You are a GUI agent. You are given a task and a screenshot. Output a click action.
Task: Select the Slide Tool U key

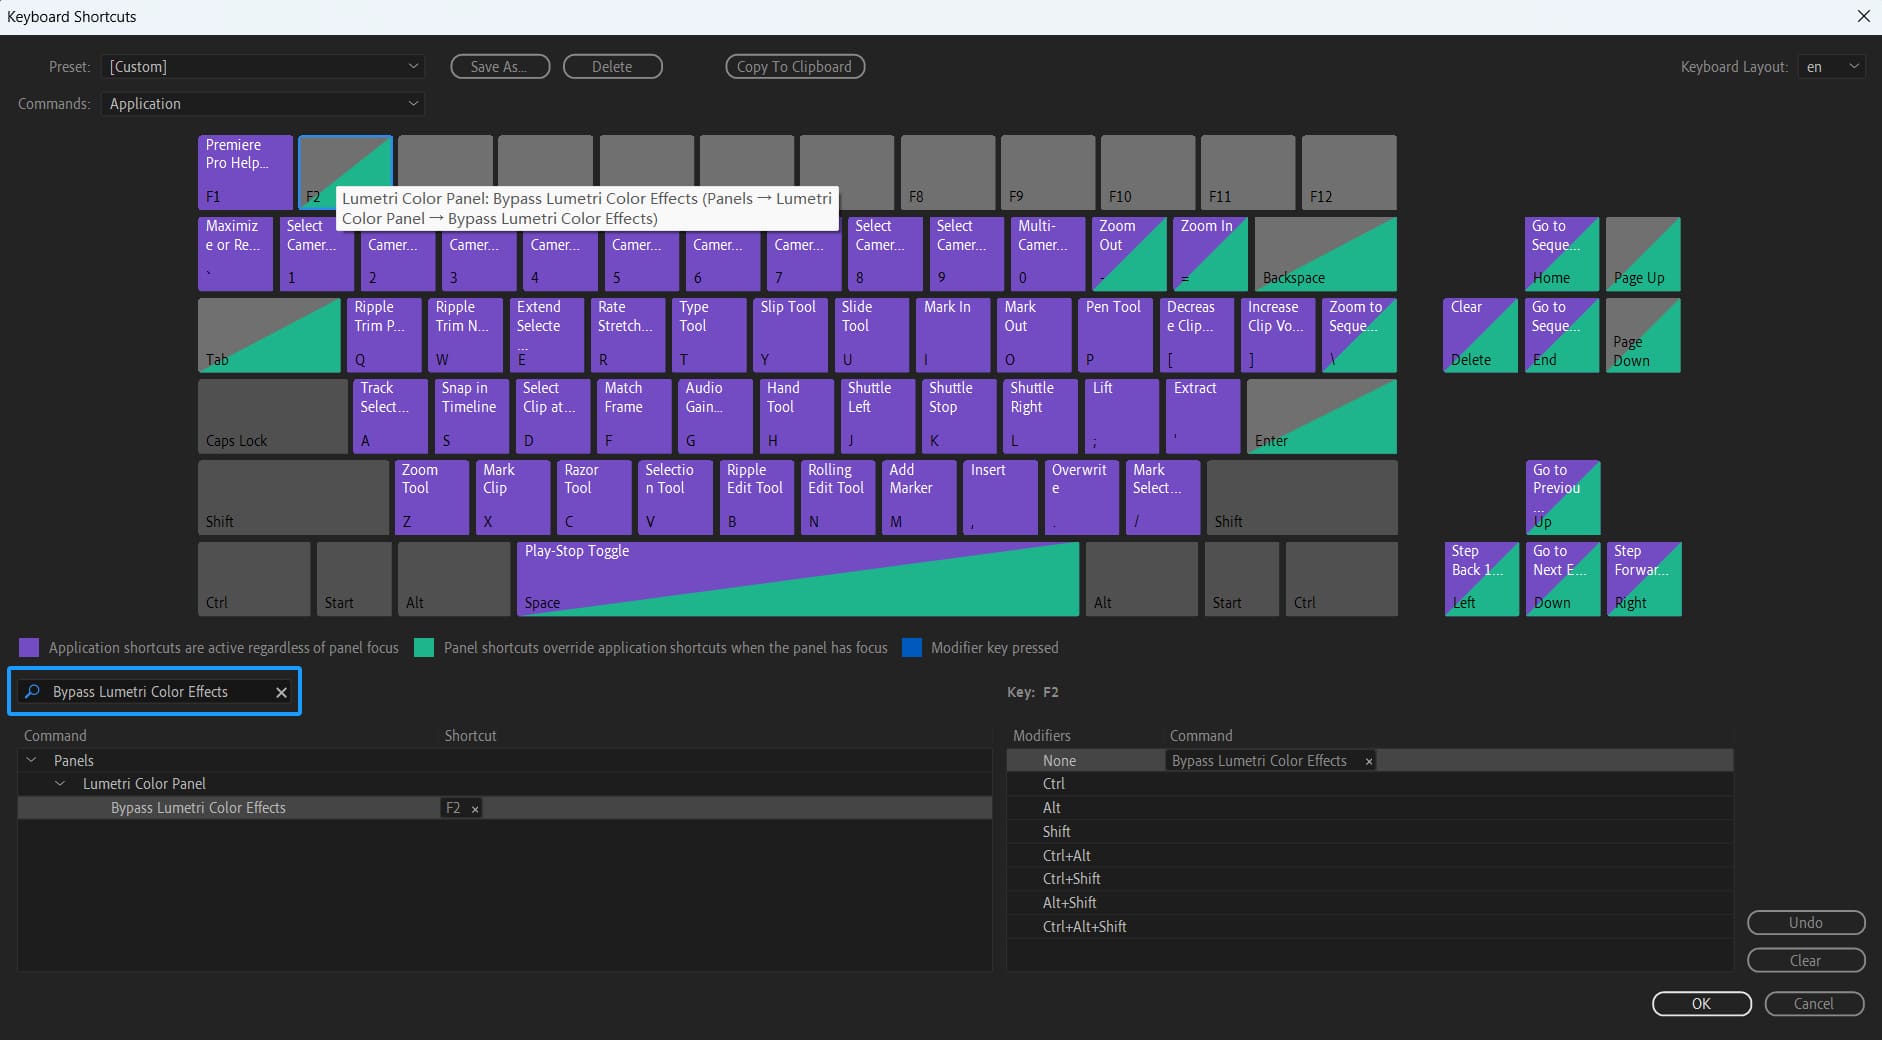(871, 335)
